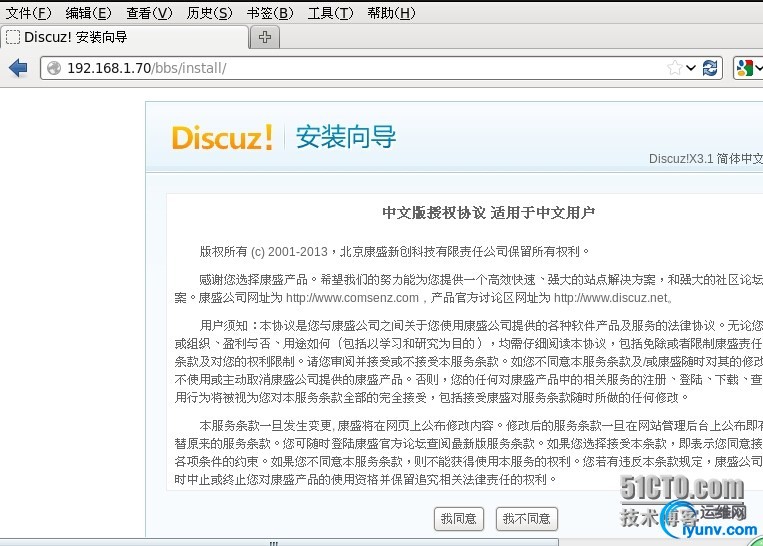This screenshot has height=546, width=763.
Task: Click the 安装向导 title text
Action: 346,137
